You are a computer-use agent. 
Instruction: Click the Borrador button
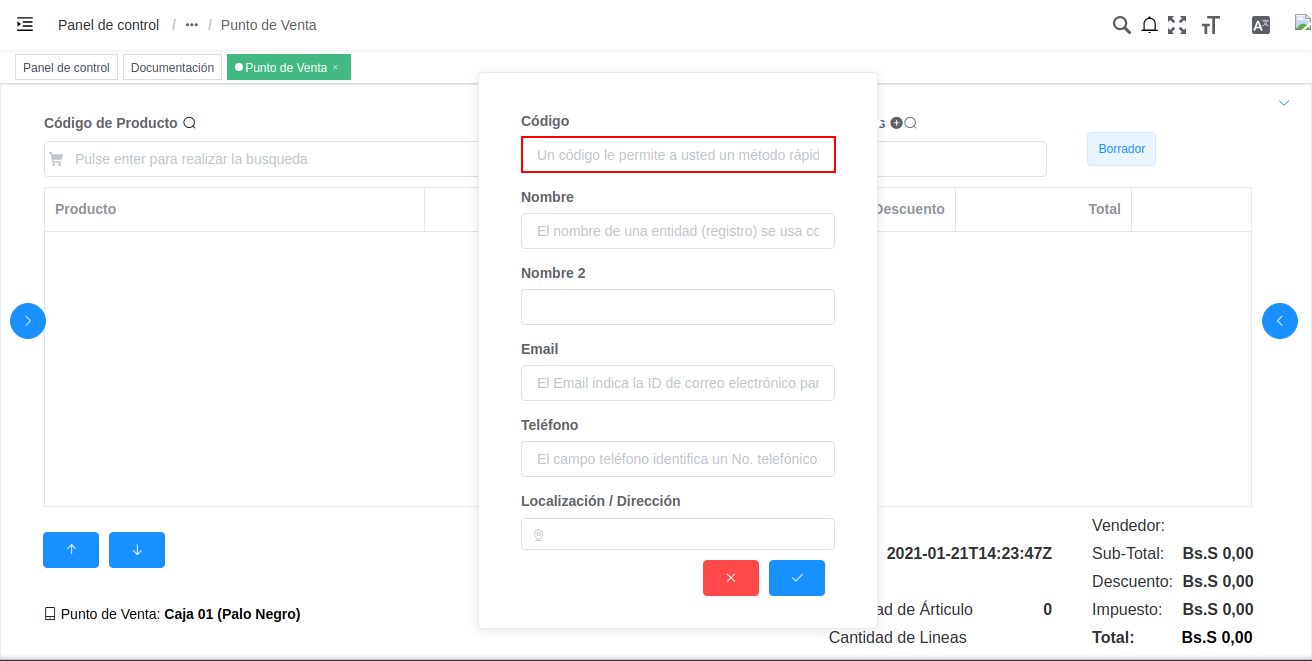[x=1121, y=148]
